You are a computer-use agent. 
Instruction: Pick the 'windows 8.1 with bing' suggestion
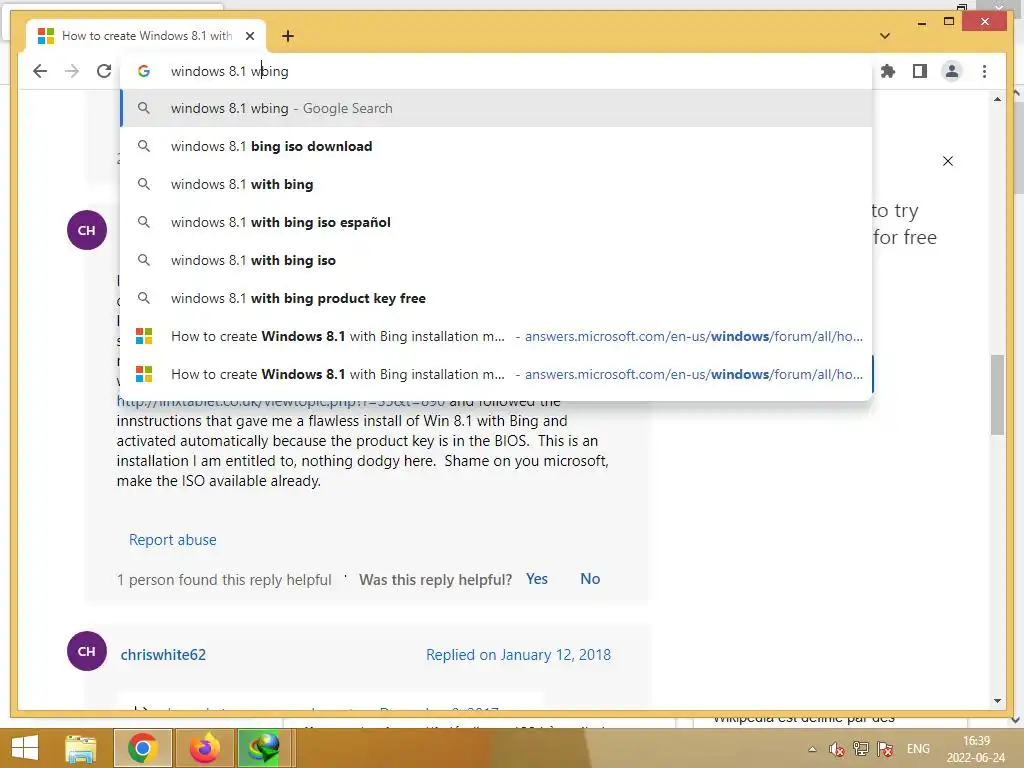coord(496,184)
